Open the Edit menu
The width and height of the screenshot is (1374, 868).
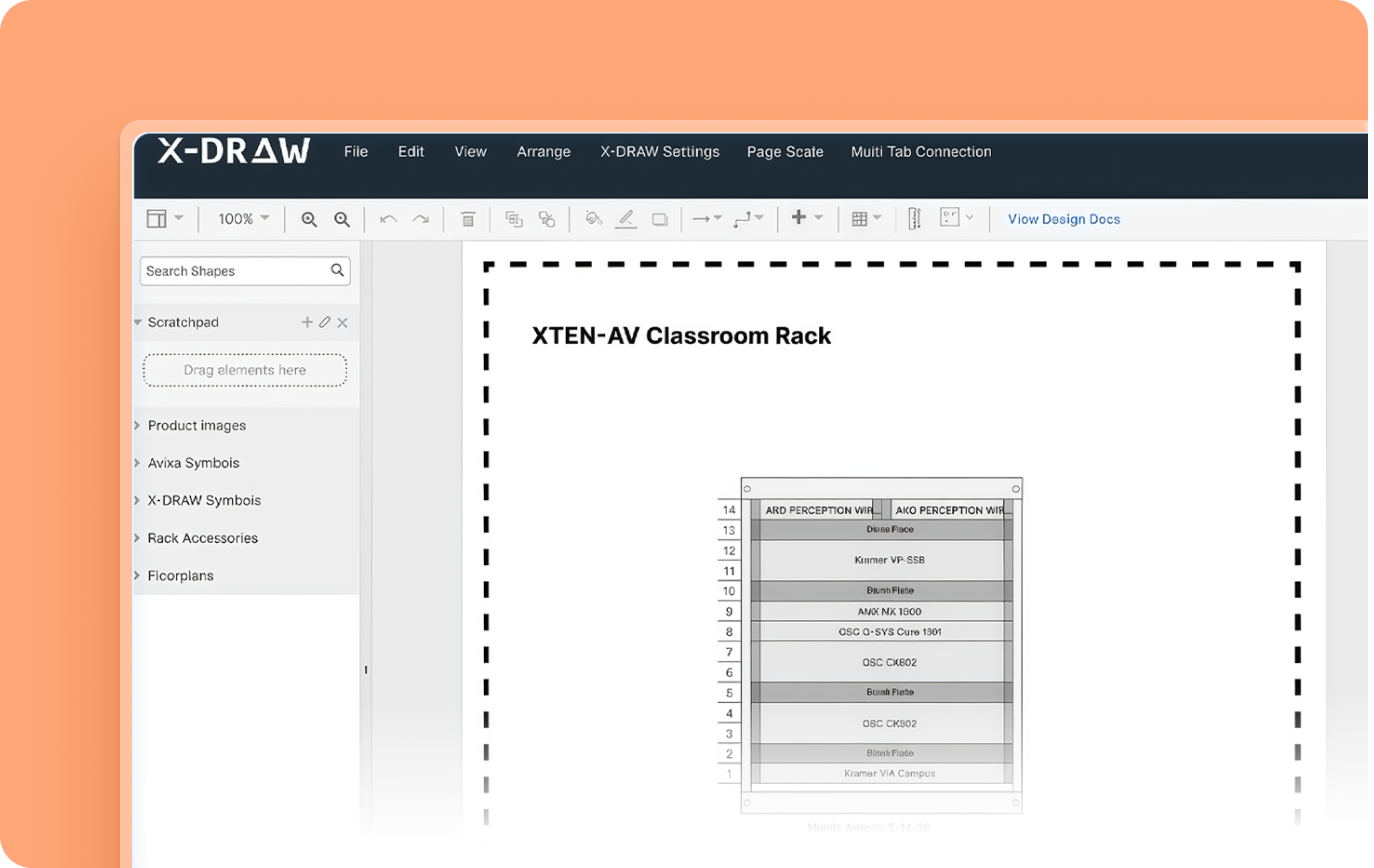tap(411, 152)
